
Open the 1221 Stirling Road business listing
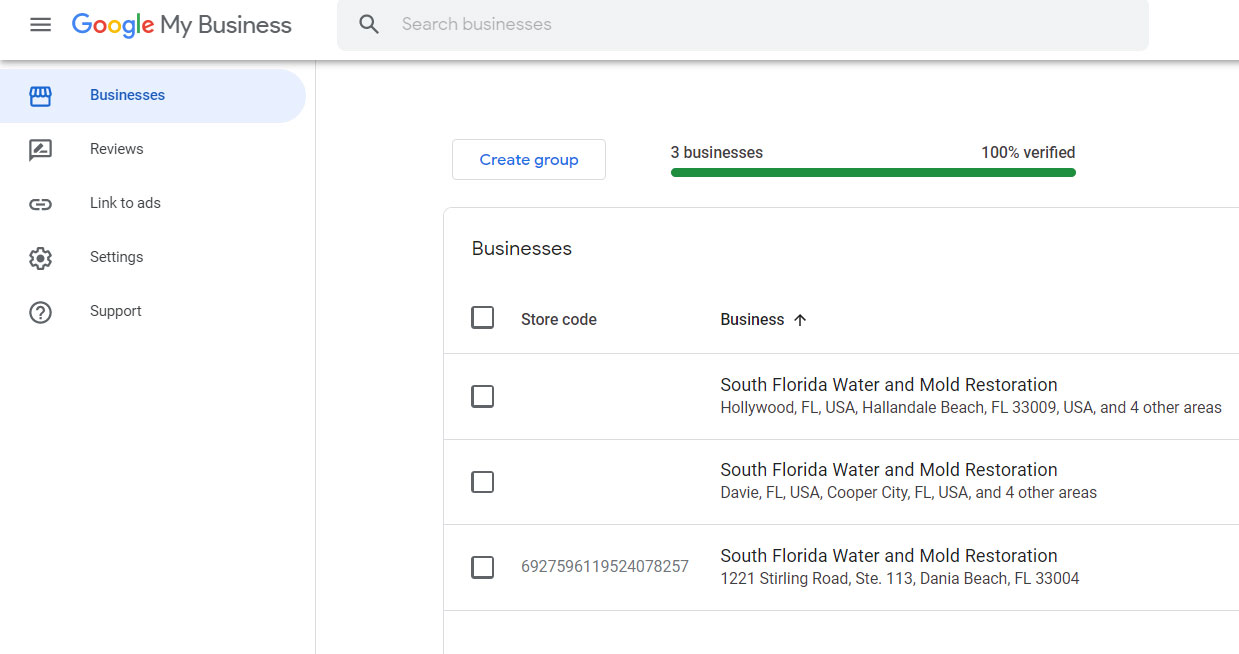coord(888,556)
